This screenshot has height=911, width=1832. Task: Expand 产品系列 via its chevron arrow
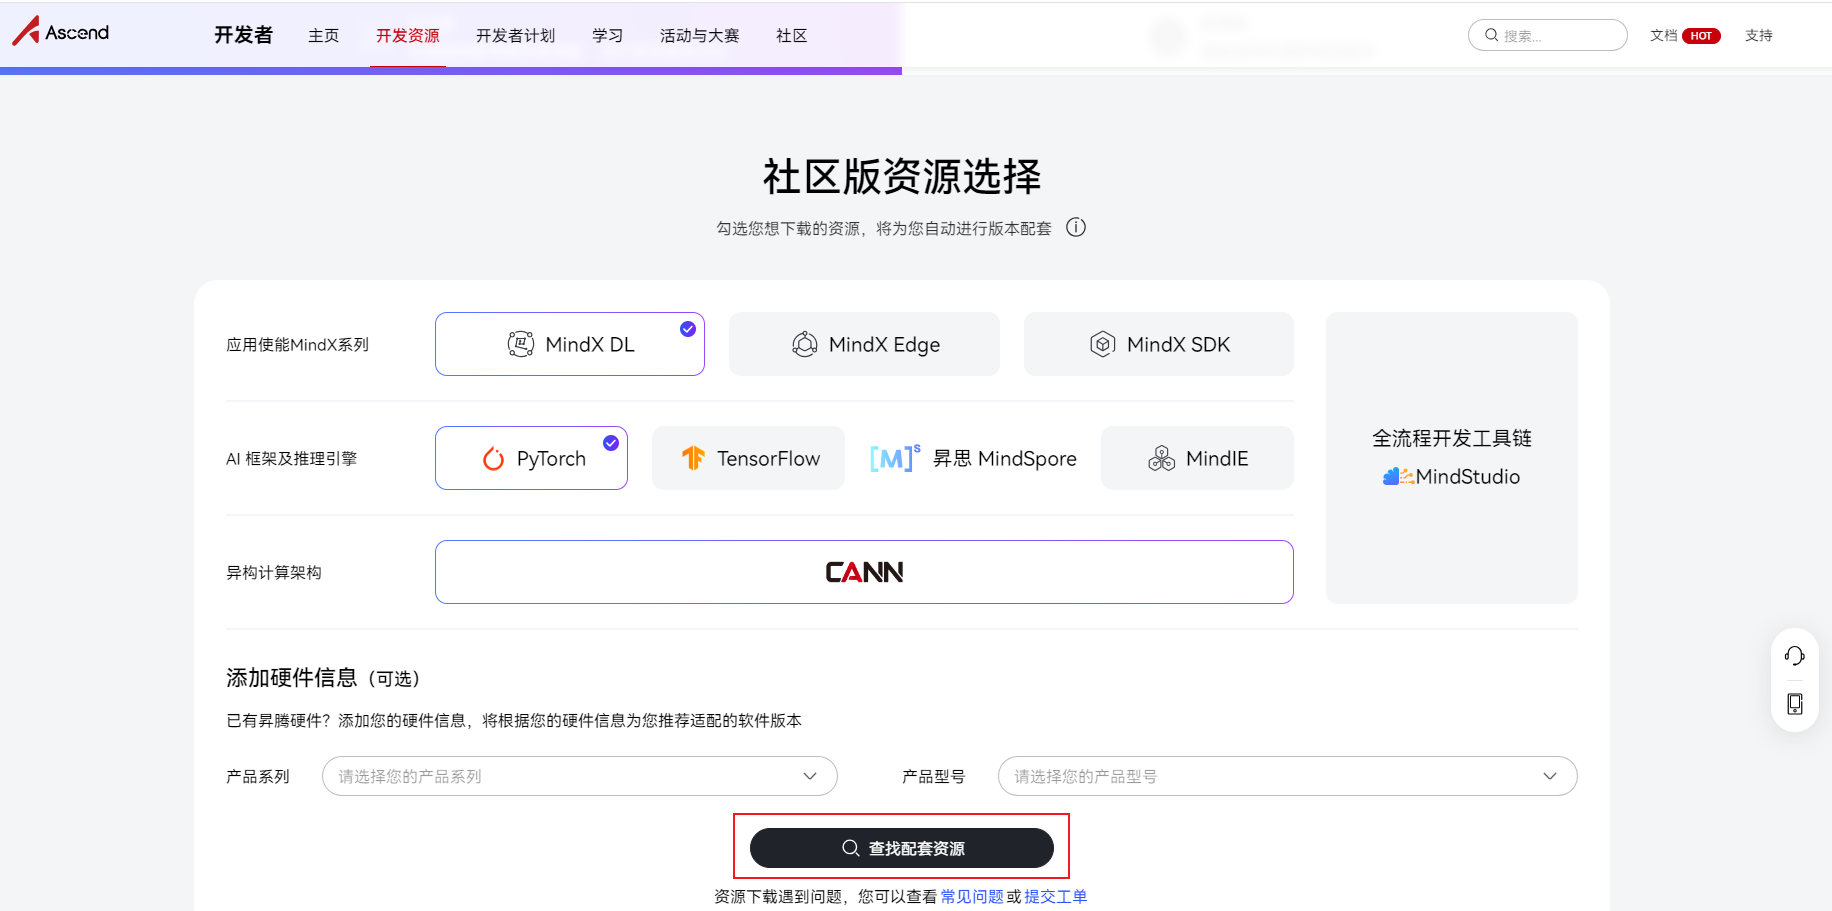[x=810, y=776]
